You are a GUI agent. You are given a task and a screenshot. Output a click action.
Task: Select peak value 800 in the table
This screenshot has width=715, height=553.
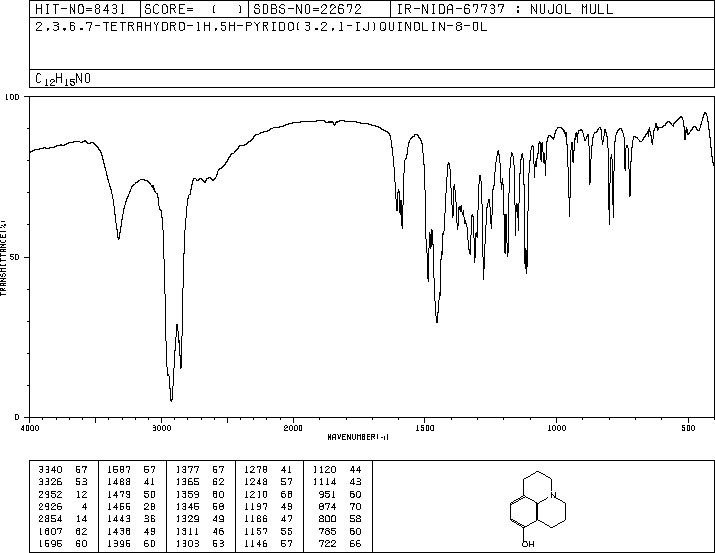(x=327, y=519)
